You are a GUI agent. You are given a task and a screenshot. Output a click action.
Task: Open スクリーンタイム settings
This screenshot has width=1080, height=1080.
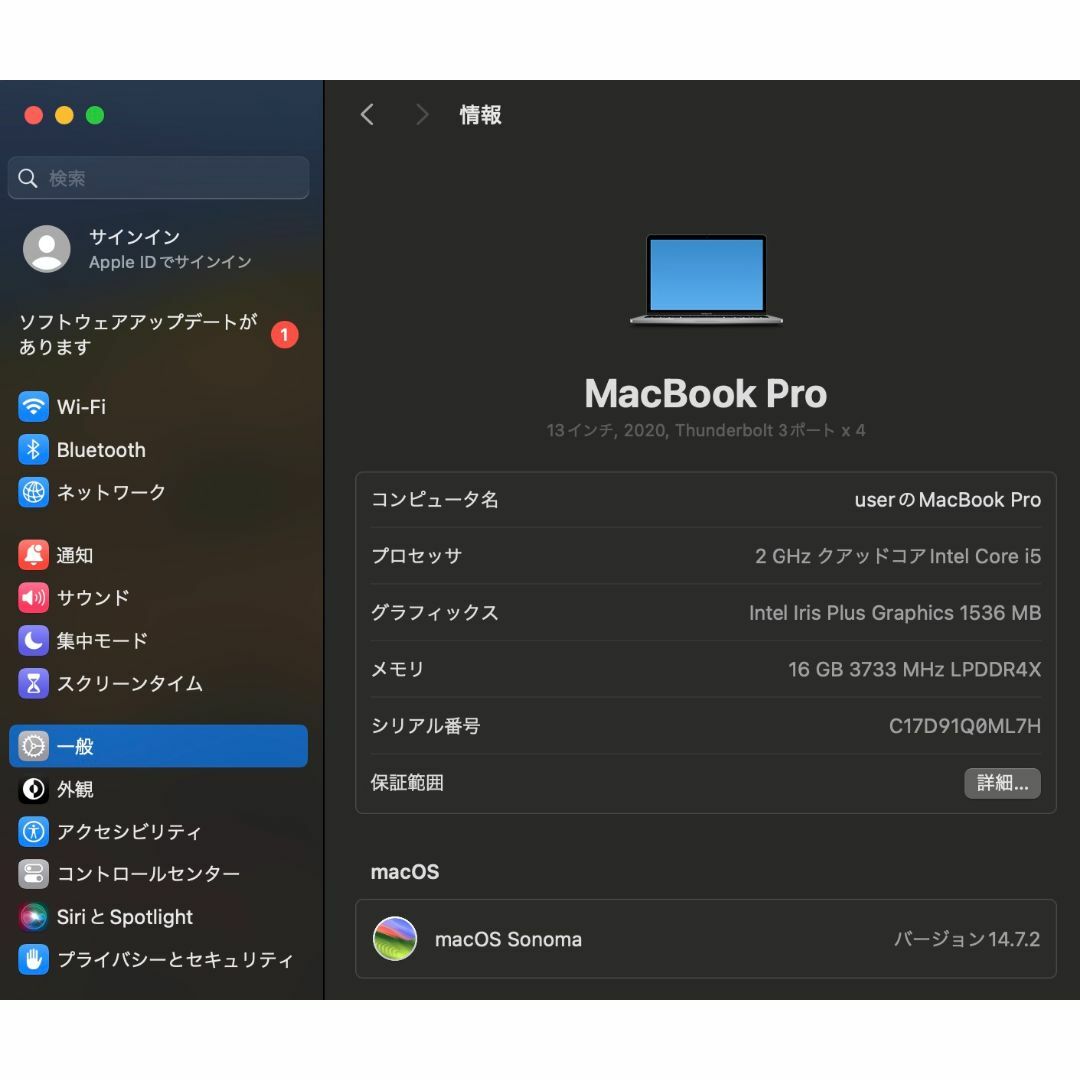[158, 683]
